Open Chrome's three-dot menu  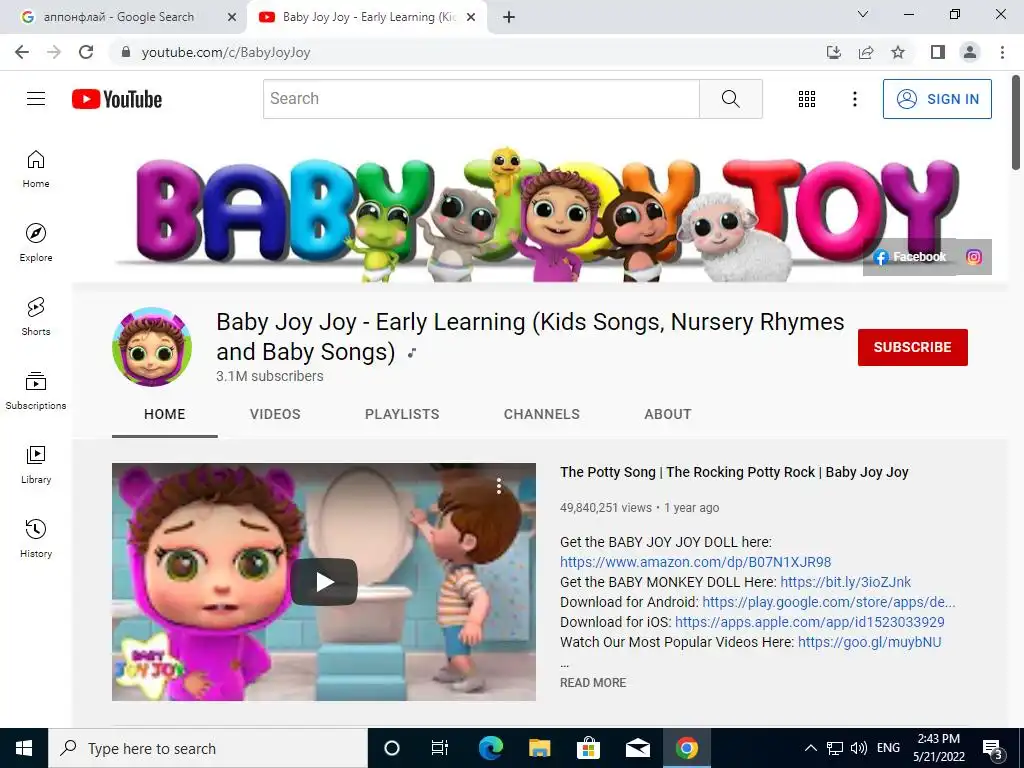[x=1002, y=52]
